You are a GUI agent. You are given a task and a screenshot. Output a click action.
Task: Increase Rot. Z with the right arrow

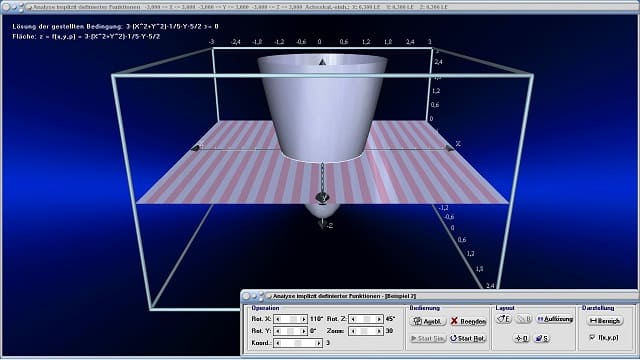click(379, 319)
